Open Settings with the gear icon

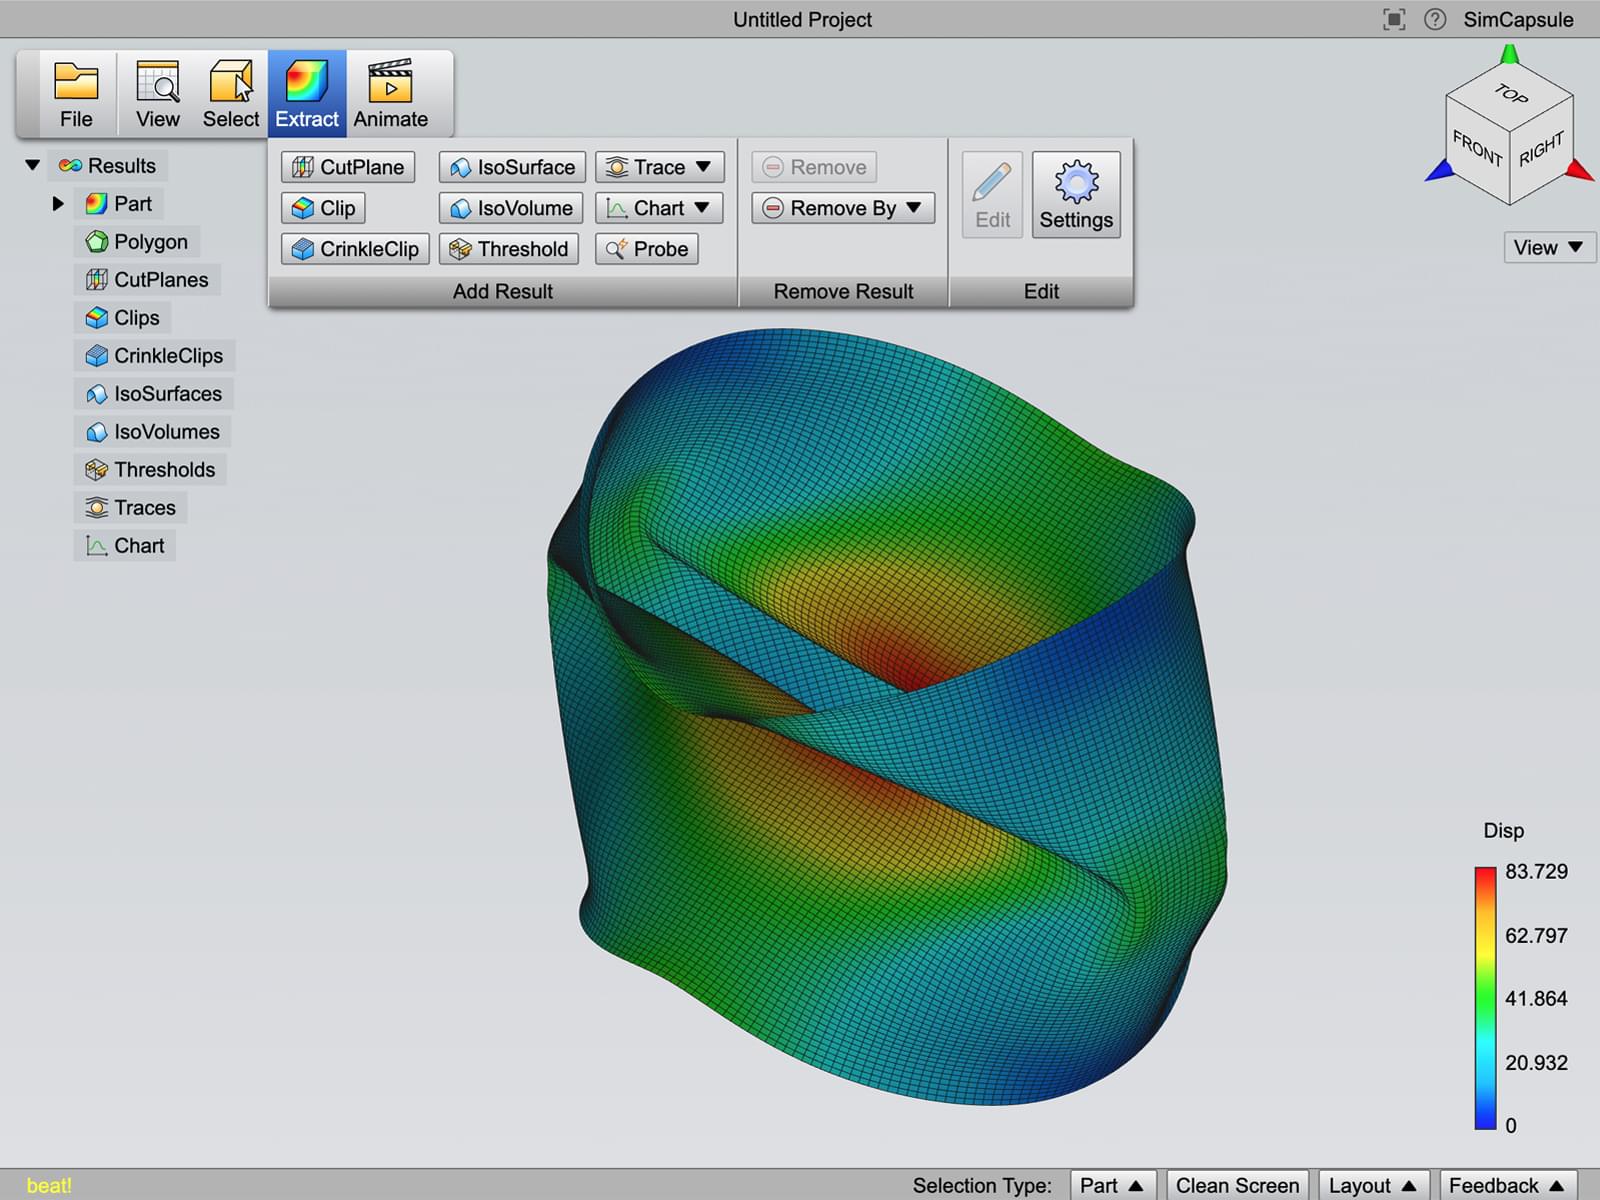pyautogui.click(x=1076, y=194)
